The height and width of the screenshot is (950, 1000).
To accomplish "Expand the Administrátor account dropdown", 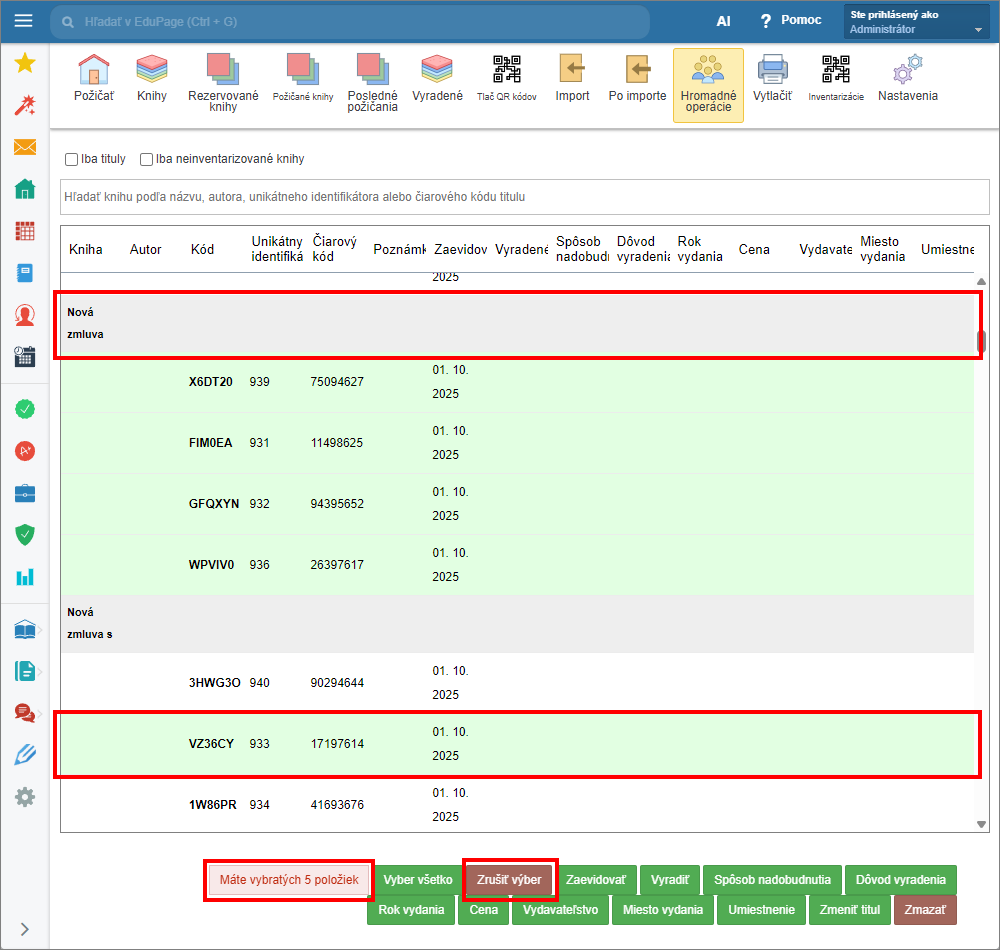I will [x=977, y=30].
